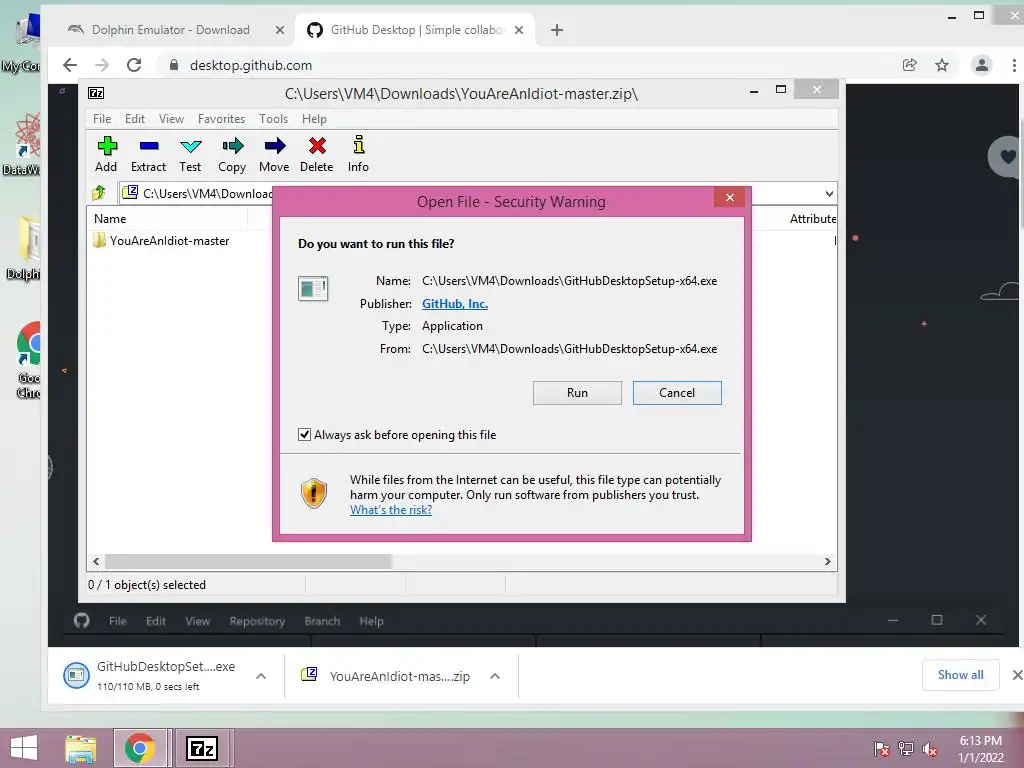The height and width of the screenshot is (768, 1024).
Task: Open the Info tool in 7-Zip
Action: pos(358,154)
